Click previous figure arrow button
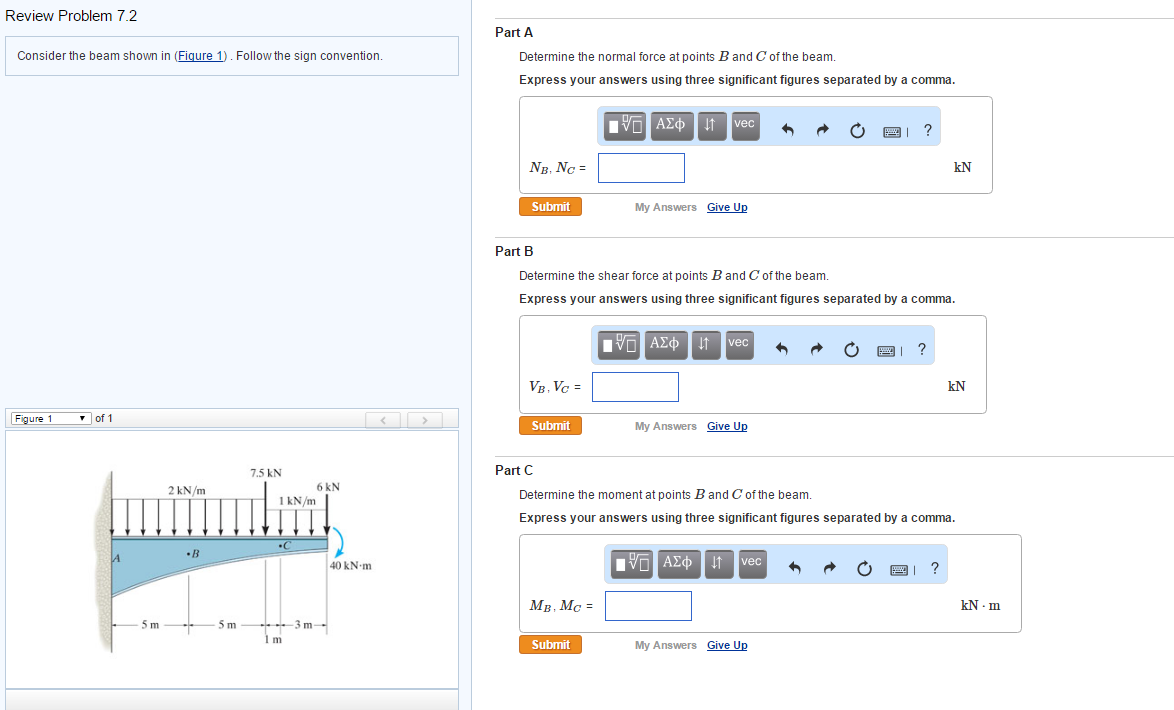1174x710 pixels. [x=383, y=420]
